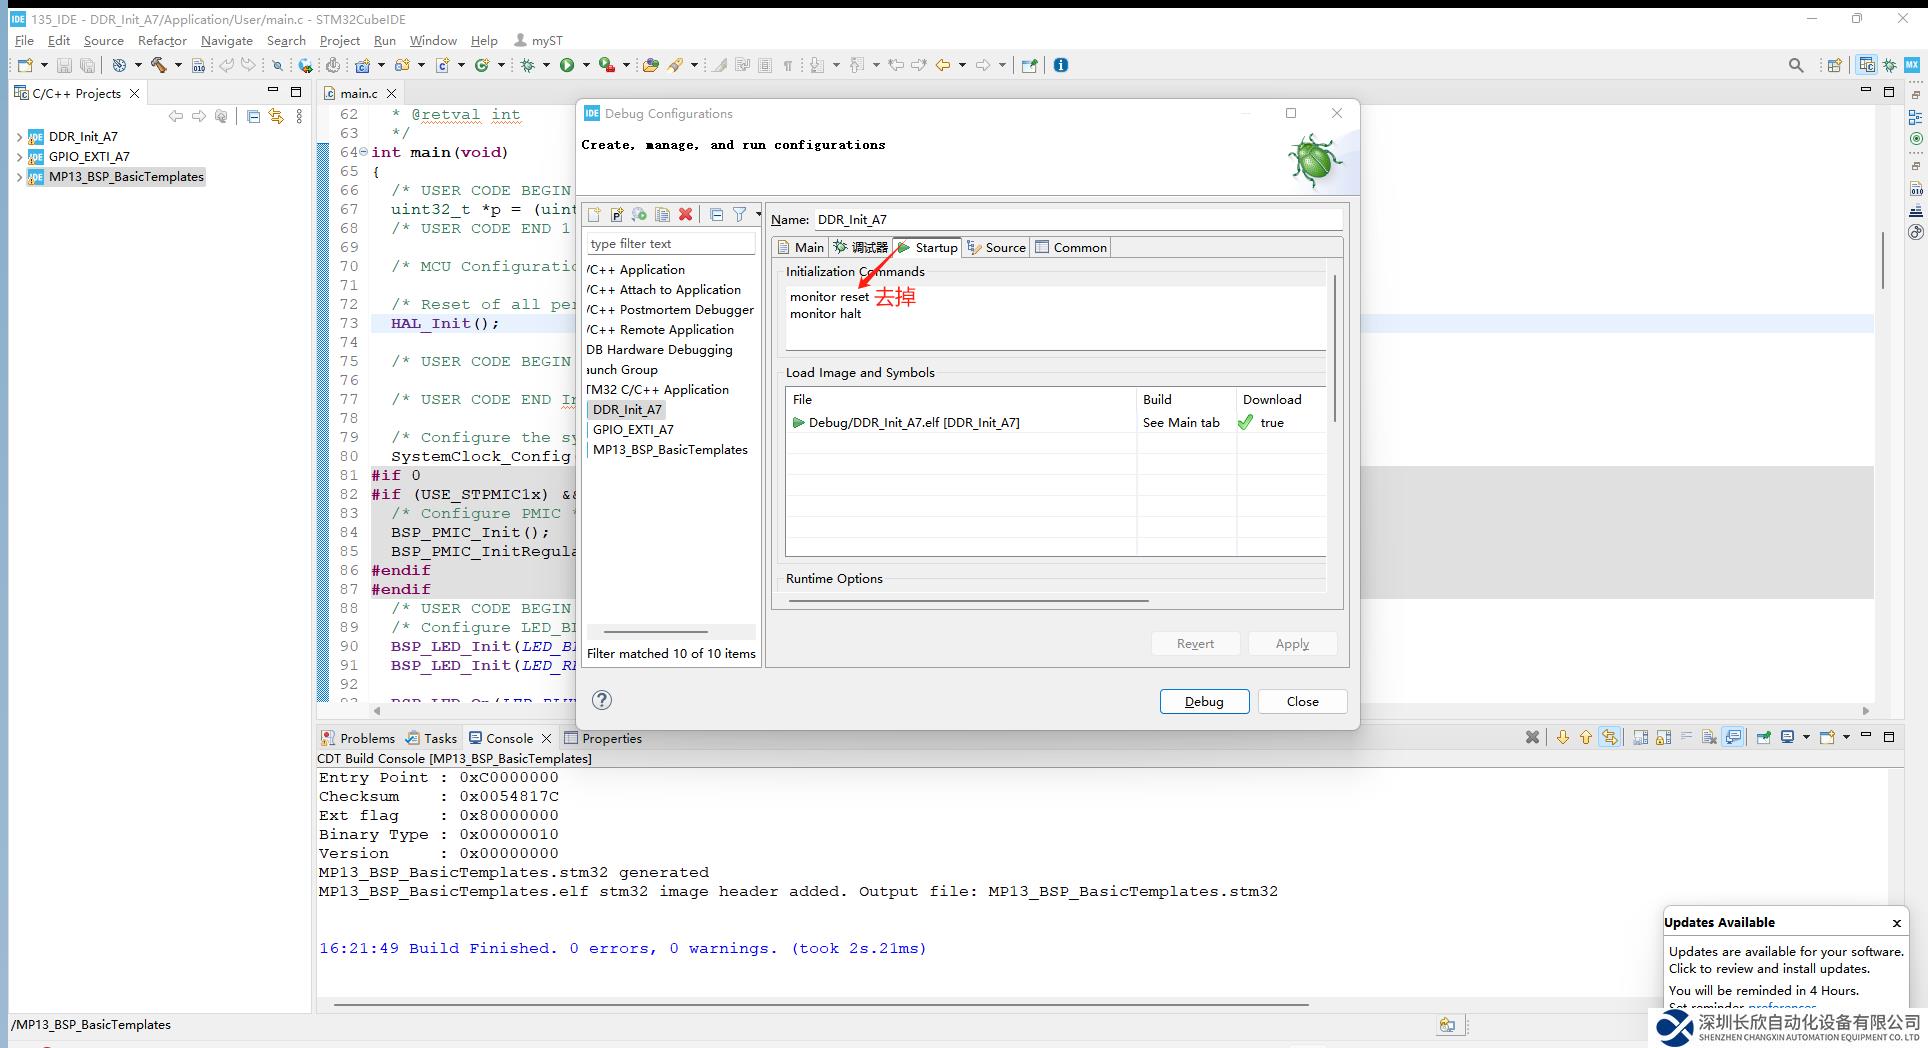Click the Information Center icon in toolbar
The image size is (1928, 1048).
coord(1061,65)
